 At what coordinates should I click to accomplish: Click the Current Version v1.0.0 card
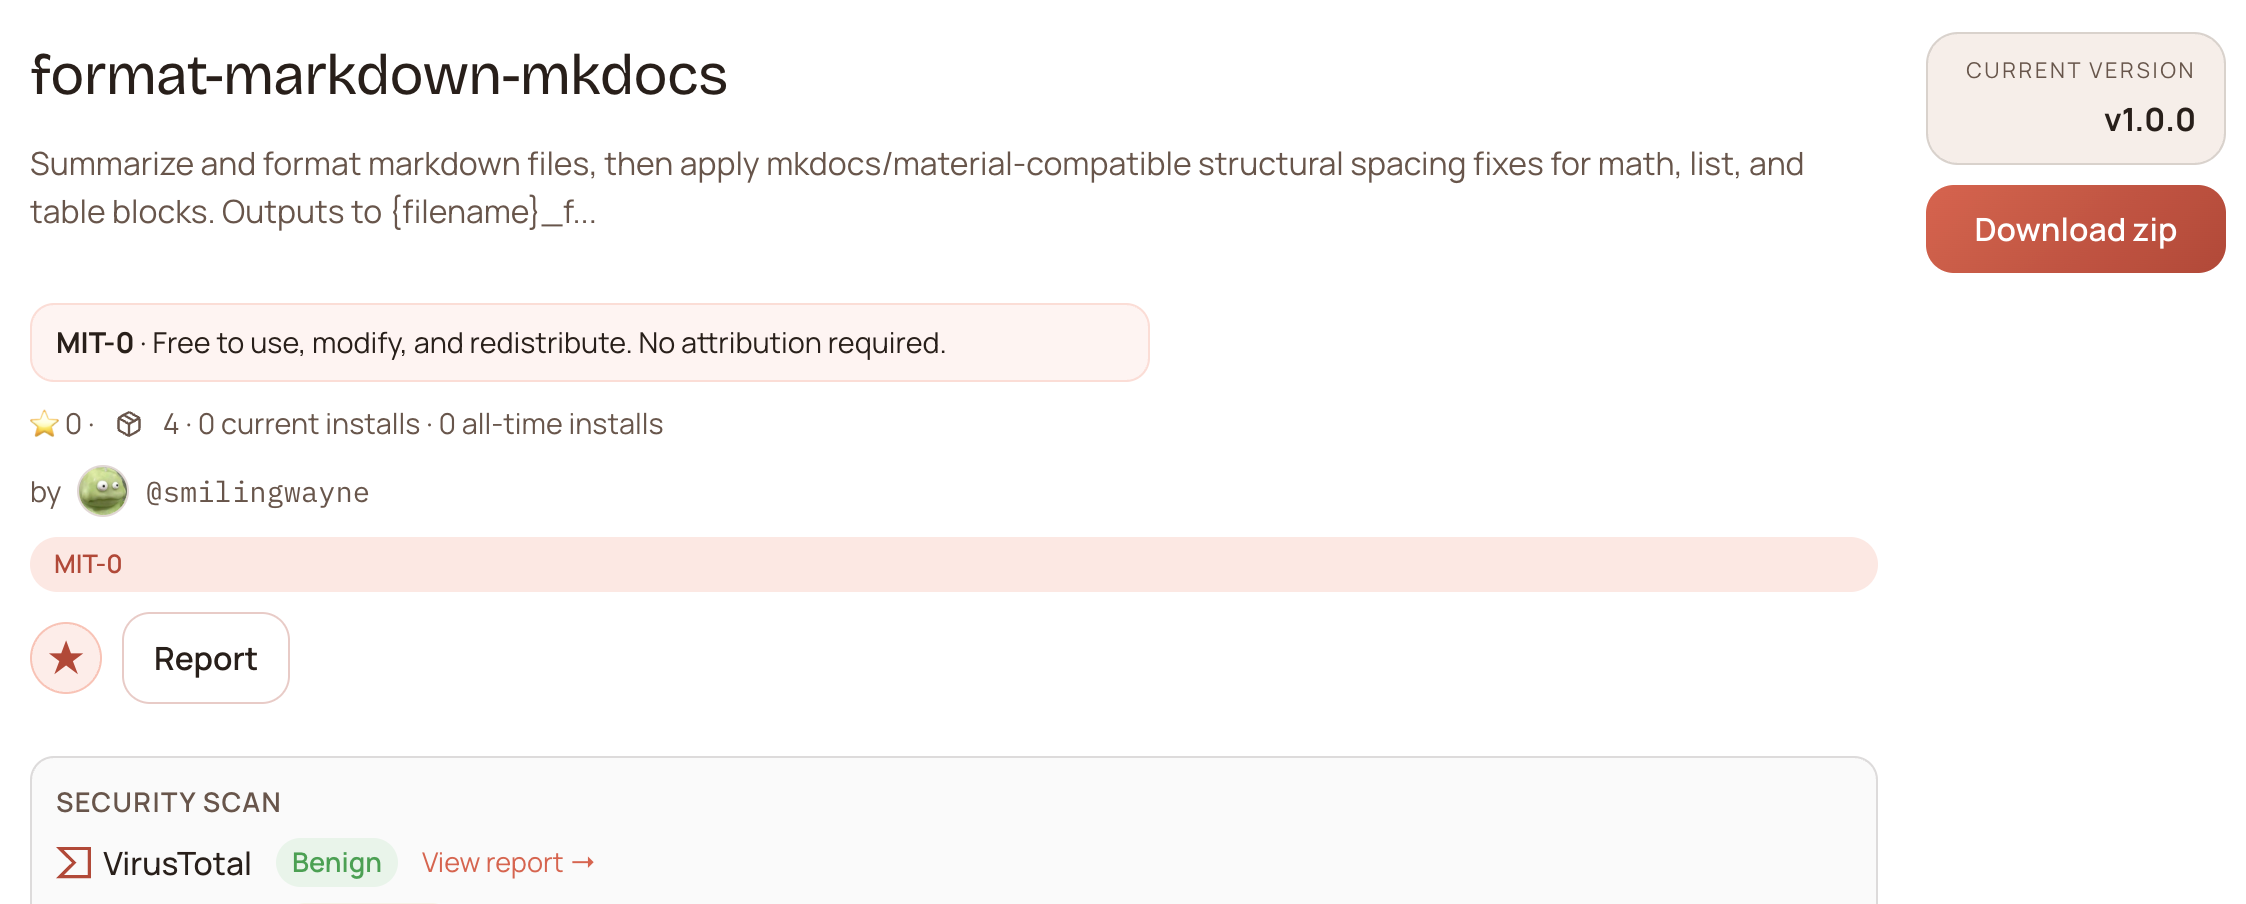click(x=2075, y=98)
